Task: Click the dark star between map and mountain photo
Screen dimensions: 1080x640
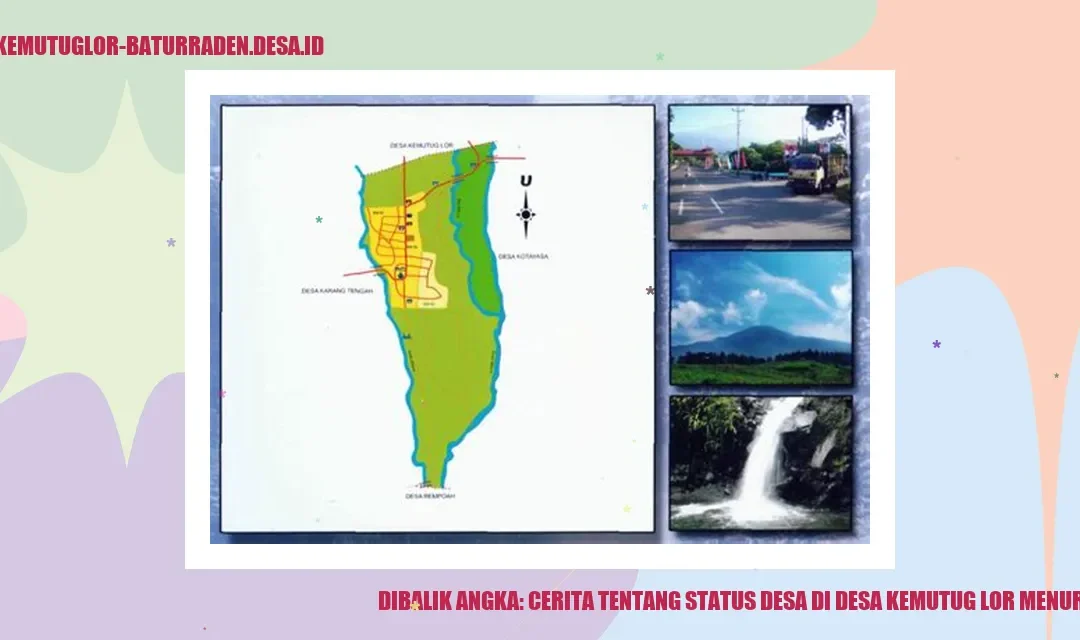Action: pyautogui.click(x=650, y=291)
